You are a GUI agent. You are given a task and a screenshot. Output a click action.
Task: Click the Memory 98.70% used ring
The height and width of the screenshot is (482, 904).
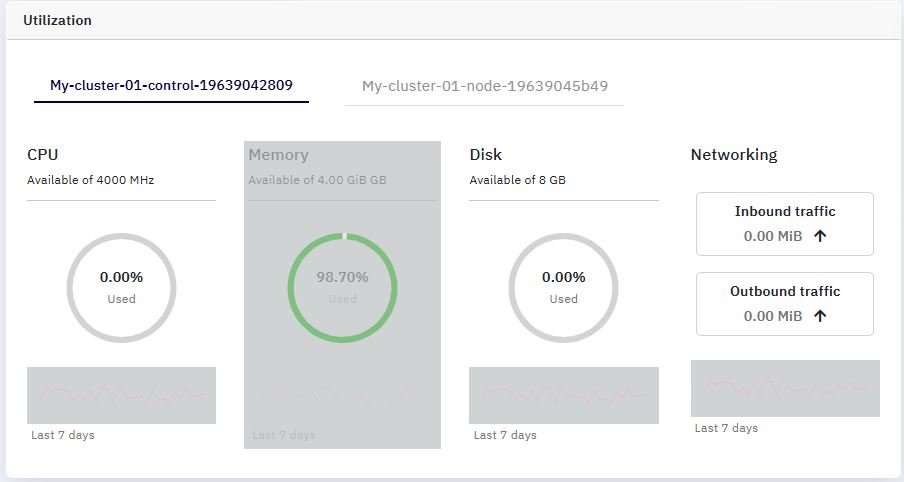[x=342, y=288]
